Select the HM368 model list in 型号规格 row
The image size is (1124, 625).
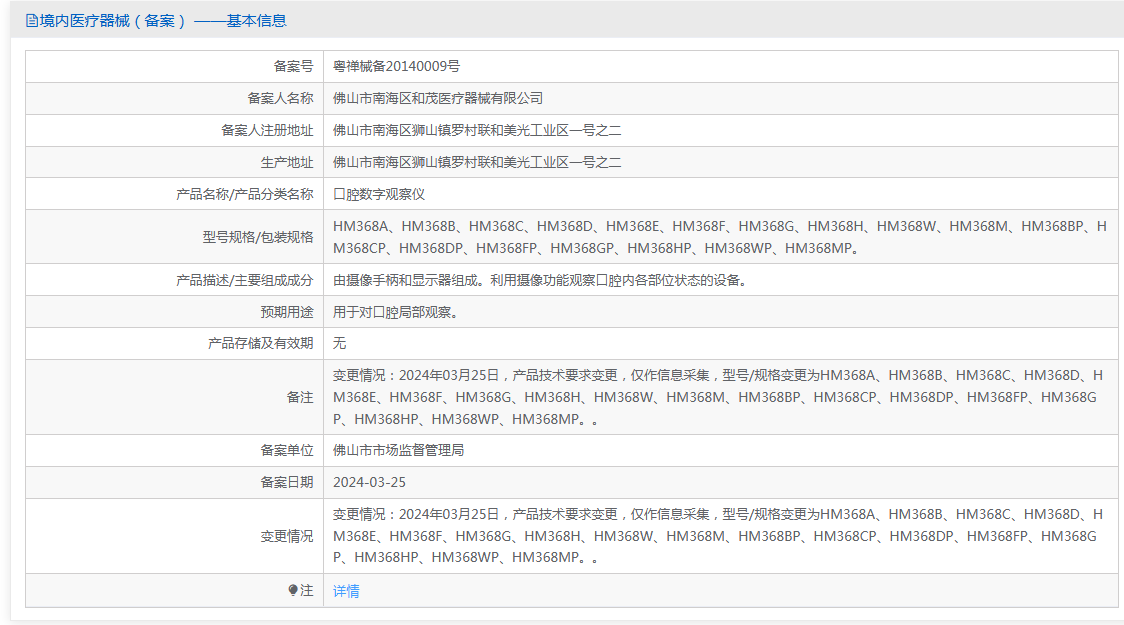[720, 237]
